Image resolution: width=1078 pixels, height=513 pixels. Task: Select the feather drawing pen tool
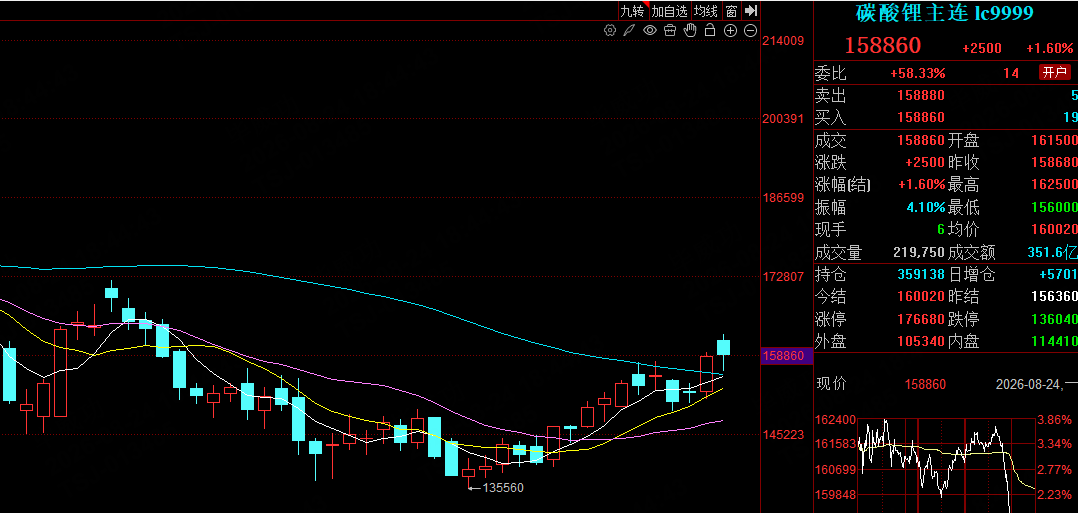629,30
